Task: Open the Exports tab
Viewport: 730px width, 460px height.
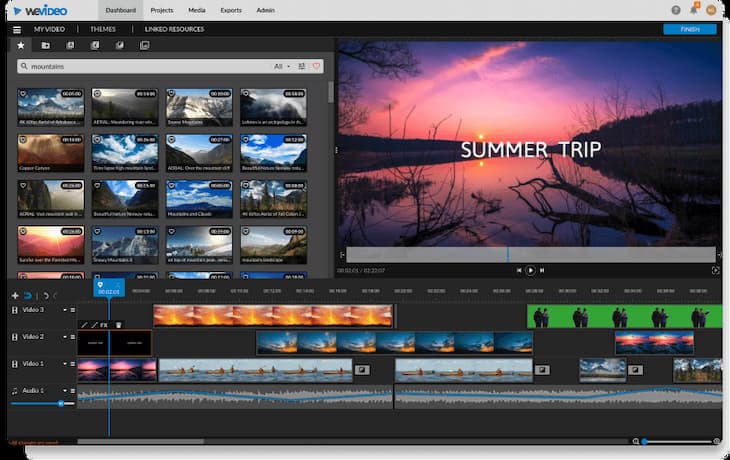Action: pyautogui.click(x=231, y=10)
